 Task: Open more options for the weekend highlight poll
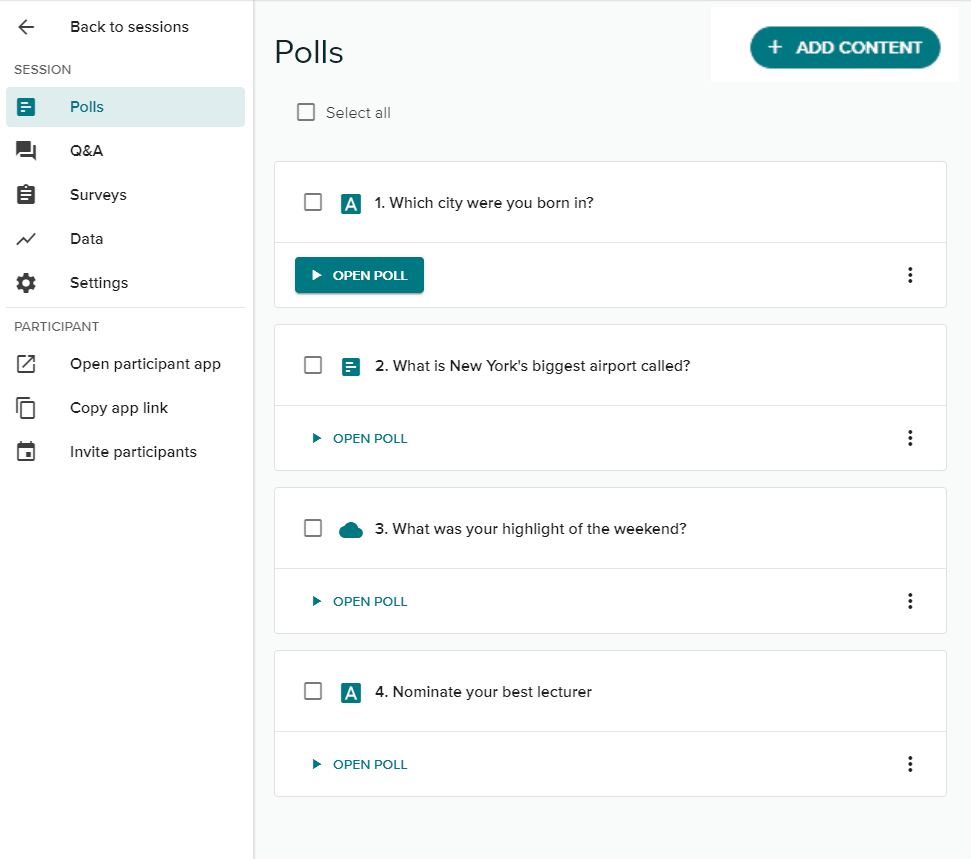point(910,601)
